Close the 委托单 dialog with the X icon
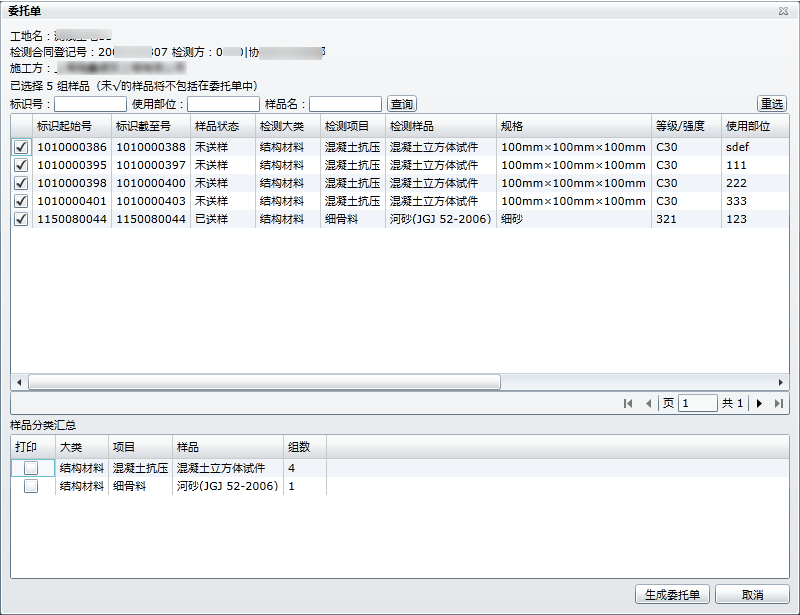 tap(783, 10)
